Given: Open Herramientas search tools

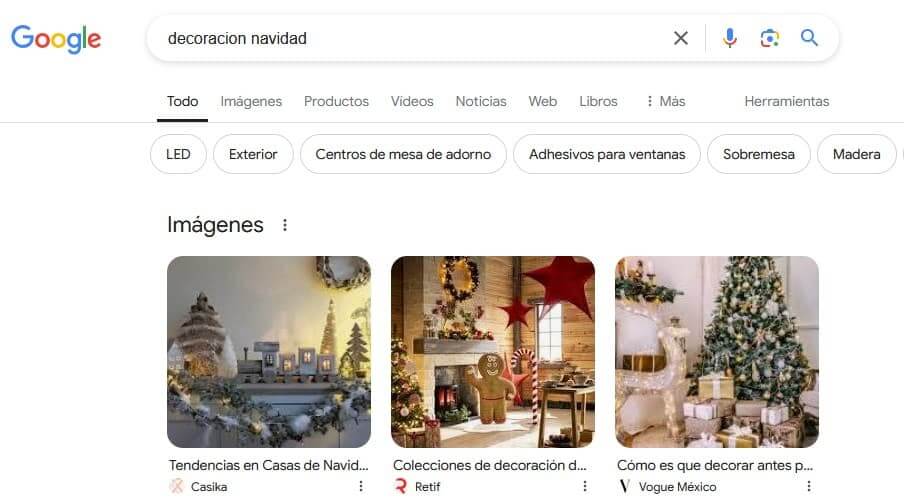Looking at the screenshot, I should 786,101.
